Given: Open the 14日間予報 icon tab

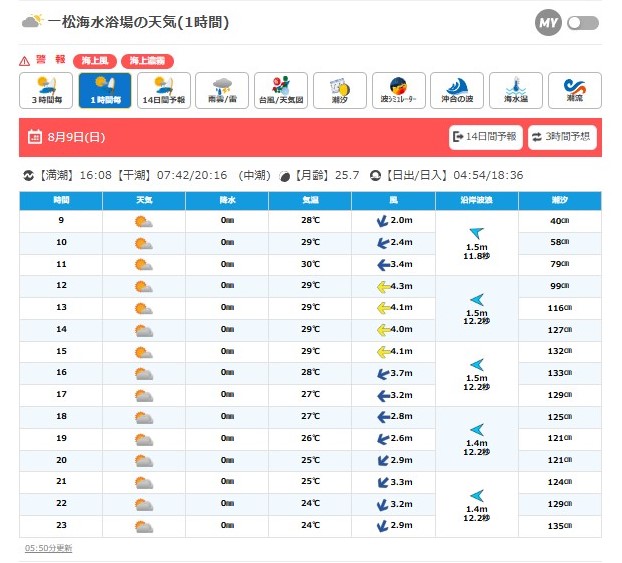Looking at the screenshot, I should pos(164,90).
